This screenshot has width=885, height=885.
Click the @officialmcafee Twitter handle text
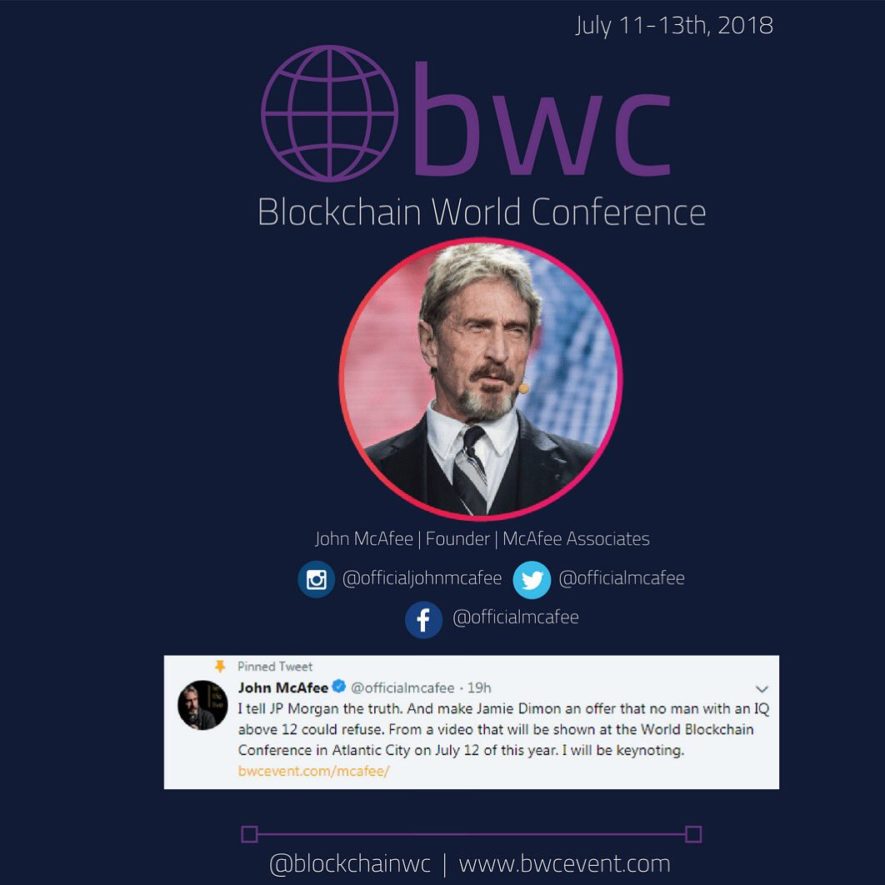coord(621,578)
